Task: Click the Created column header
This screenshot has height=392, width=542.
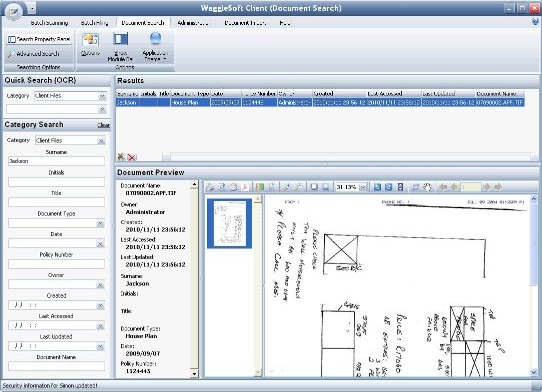Action: tap(339, 94)
